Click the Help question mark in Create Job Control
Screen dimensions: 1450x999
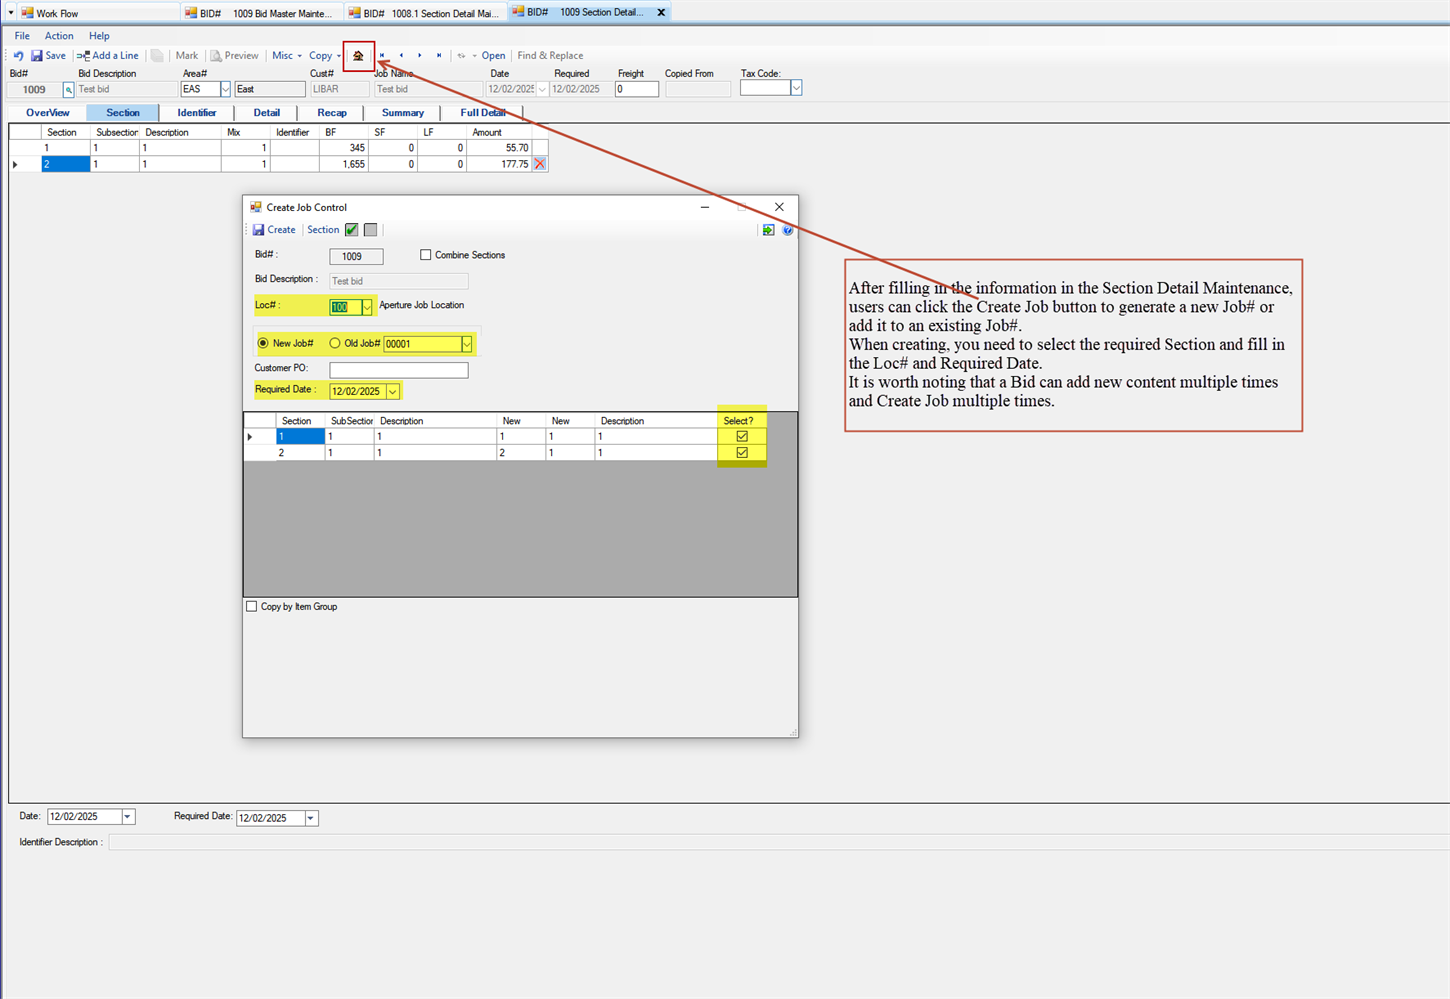pos(788,230)
